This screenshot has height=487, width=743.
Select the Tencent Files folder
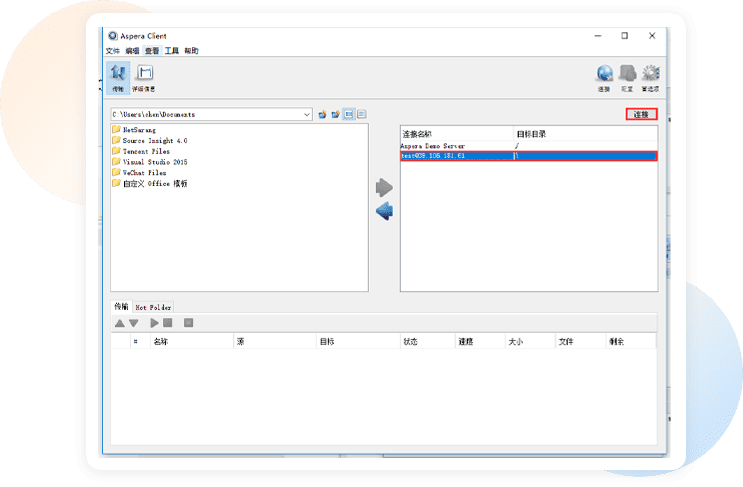click(x=146, y=151)
